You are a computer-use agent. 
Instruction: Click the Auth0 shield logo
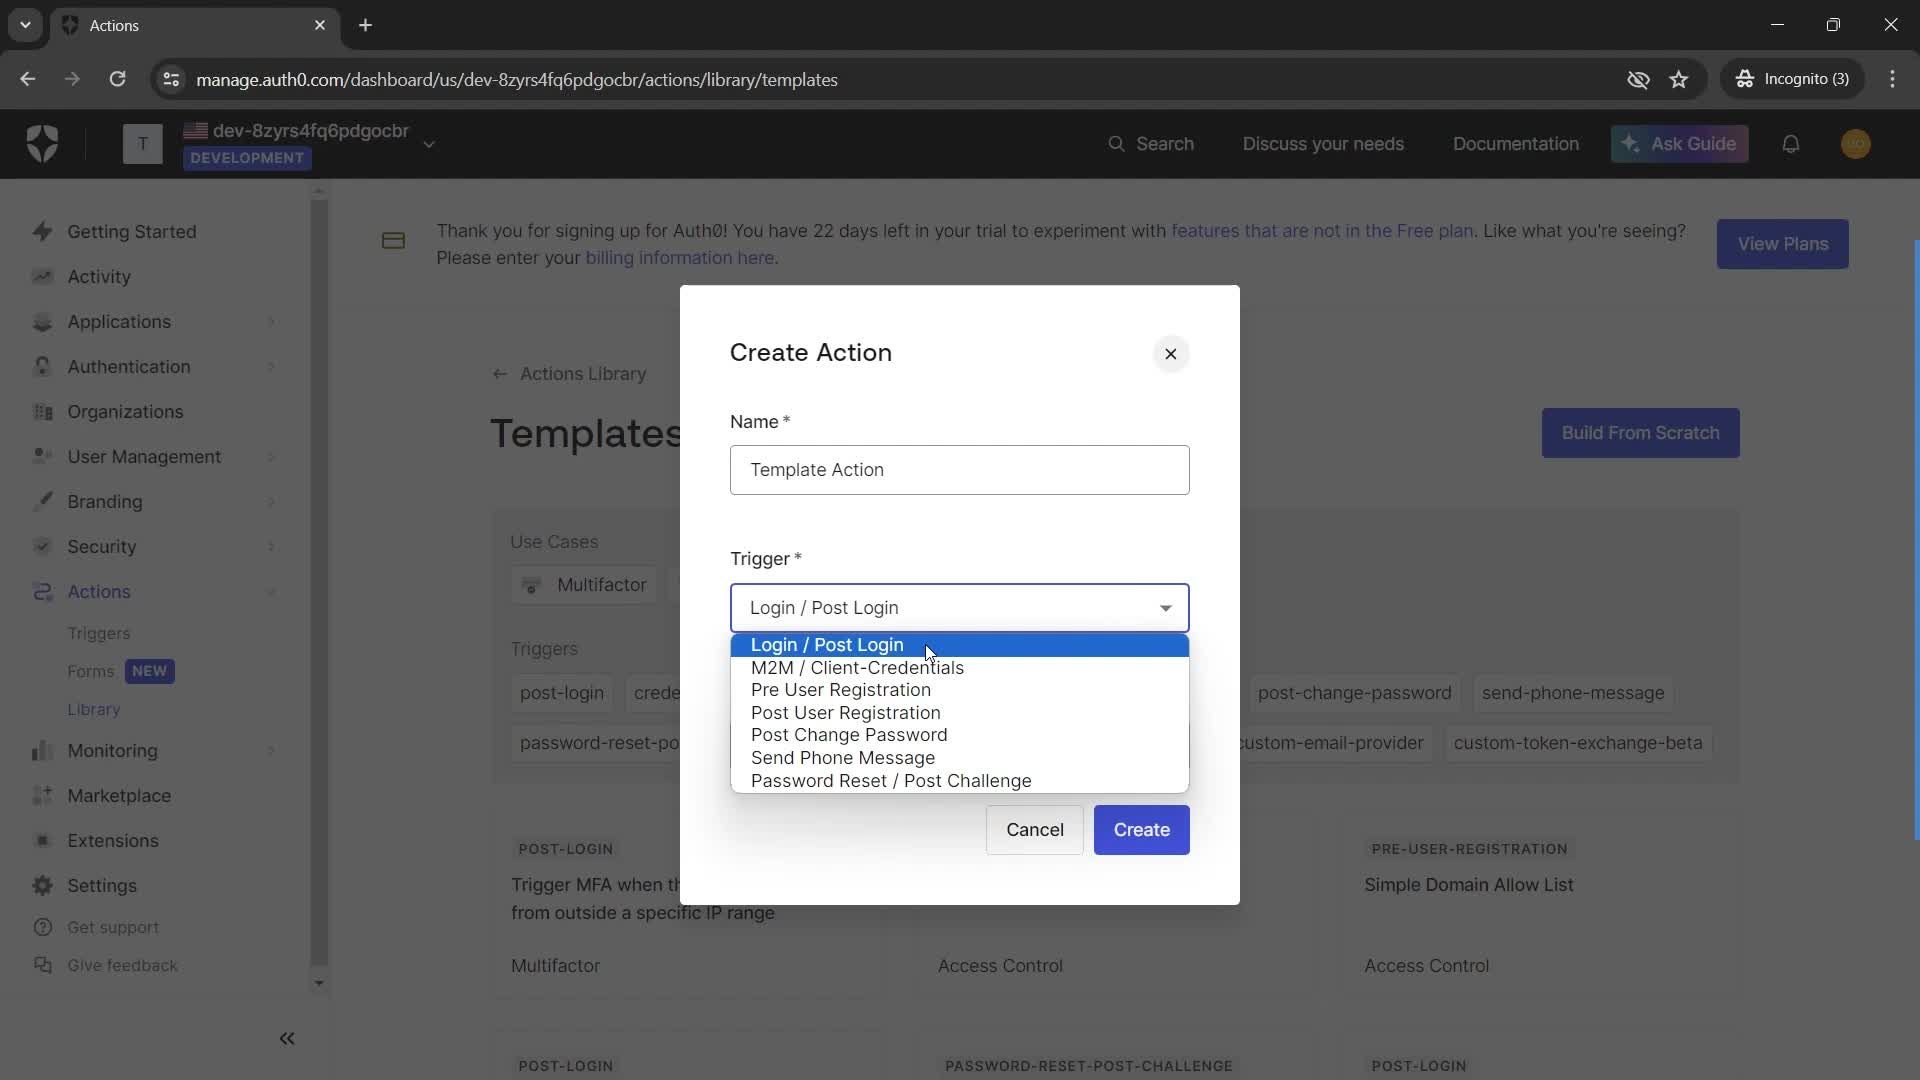click(42, 144)
